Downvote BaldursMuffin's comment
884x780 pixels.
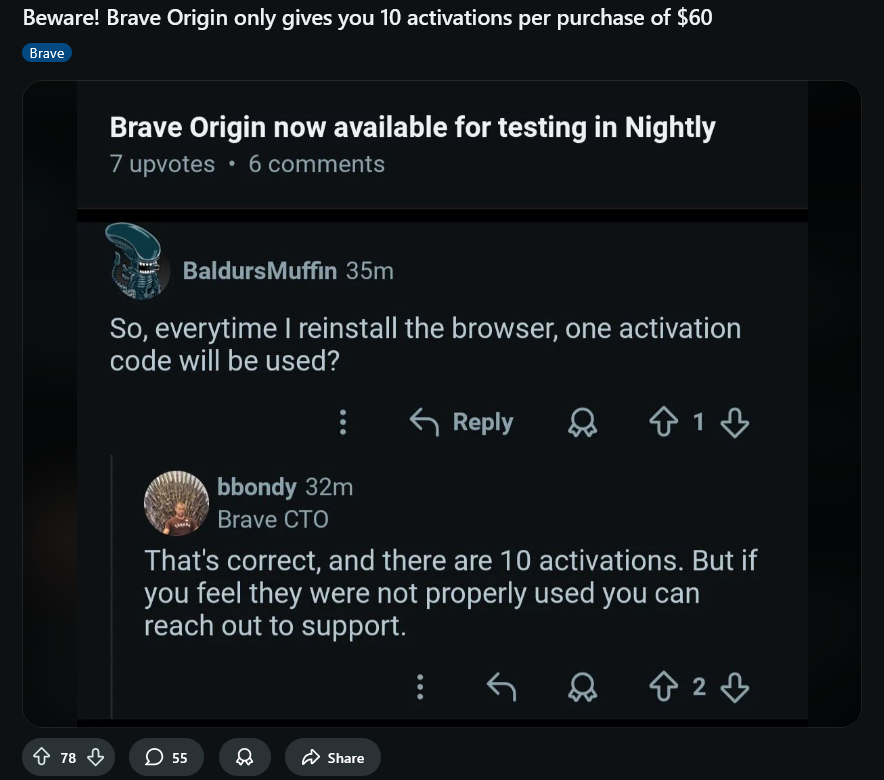pos(735,423)
